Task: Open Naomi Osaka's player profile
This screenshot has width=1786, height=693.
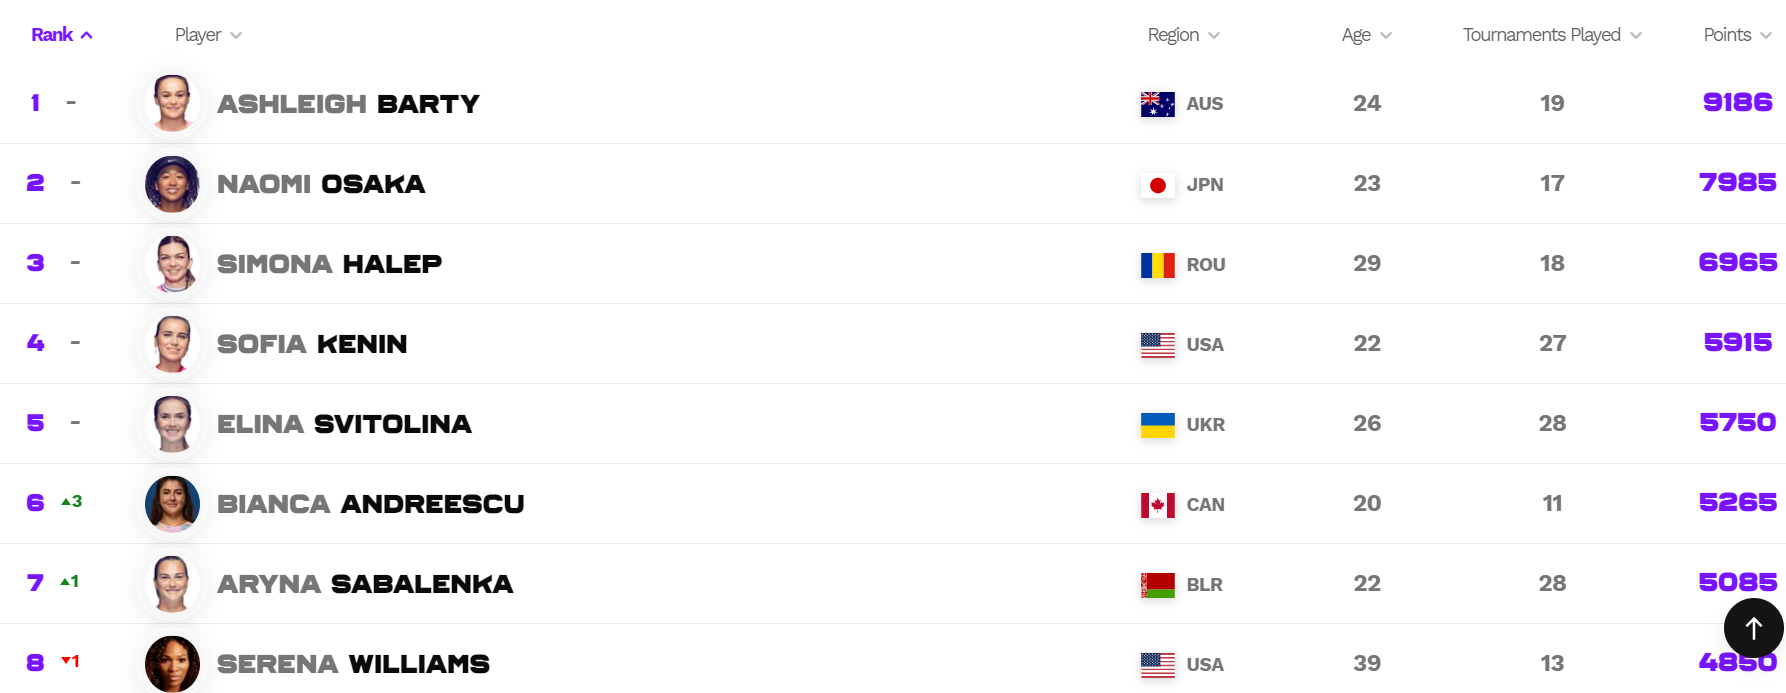Action: (x=321, y=184)
